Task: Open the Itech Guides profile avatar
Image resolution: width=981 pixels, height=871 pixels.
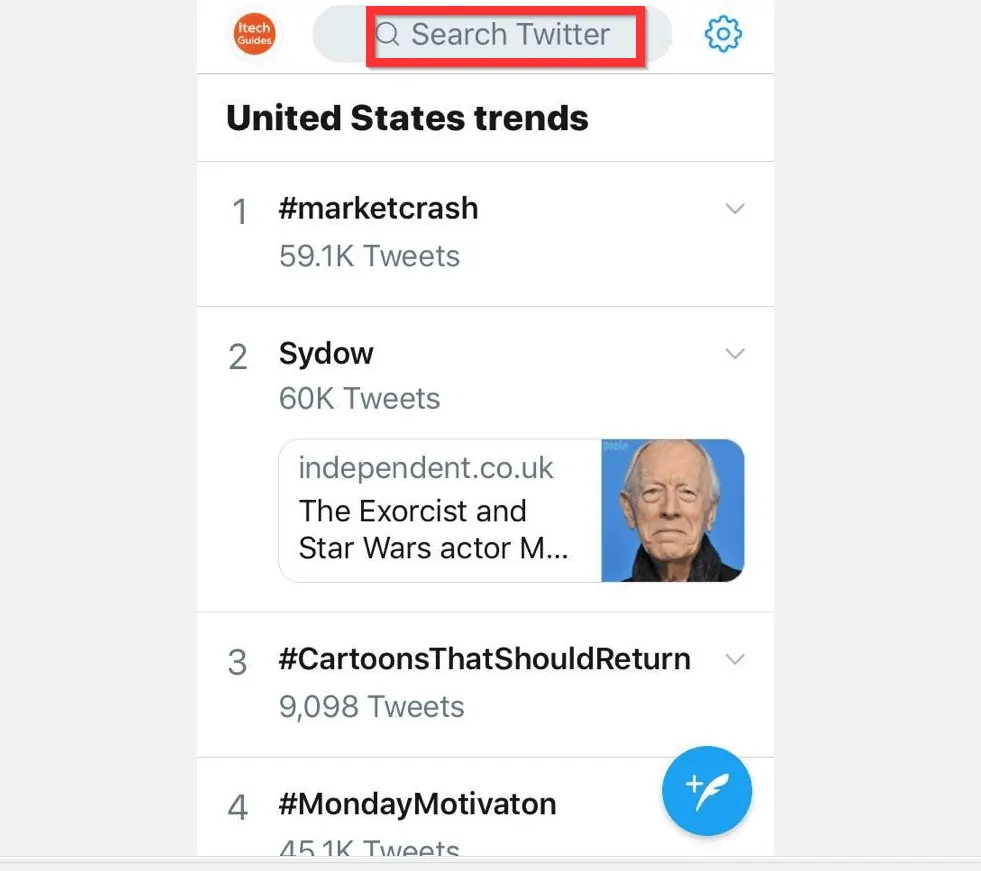Action: 254,35
